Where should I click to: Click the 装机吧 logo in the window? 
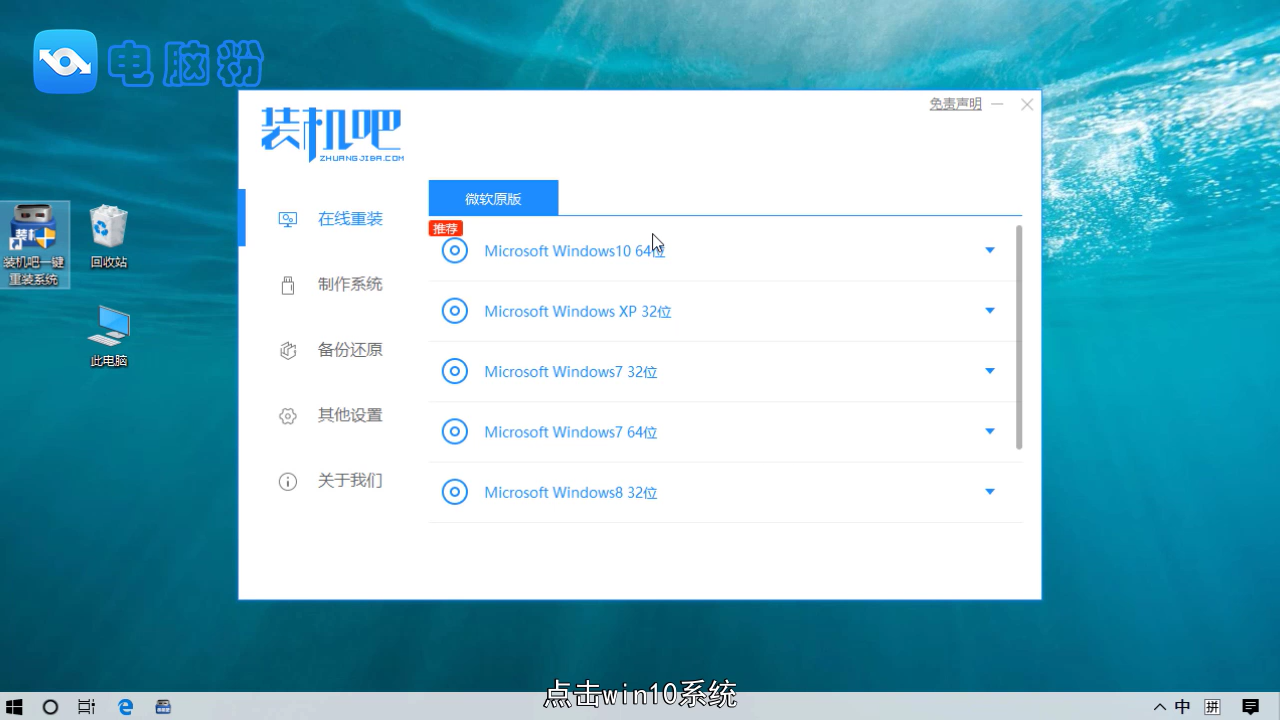click(332, 134)
